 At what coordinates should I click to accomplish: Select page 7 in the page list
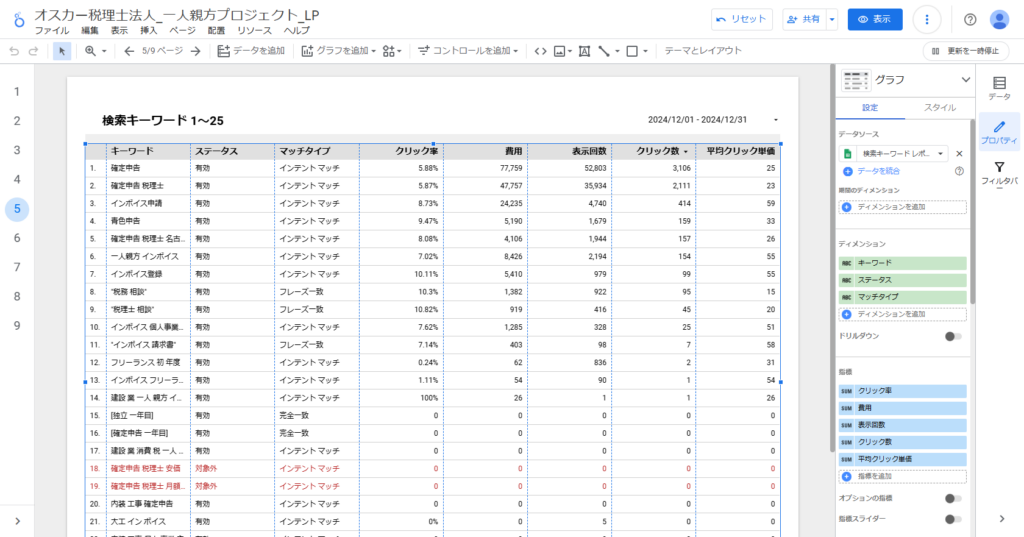(x=17, y=267)
